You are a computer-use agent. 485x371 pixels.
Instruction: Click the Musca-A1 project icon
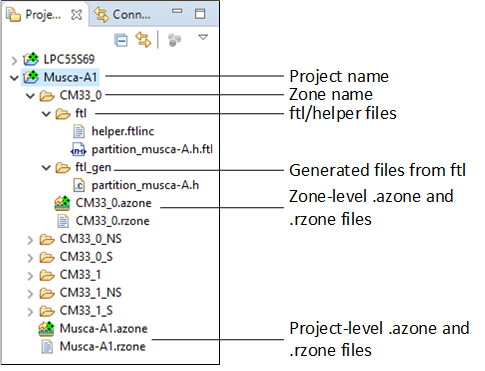(x=31, y=77)
